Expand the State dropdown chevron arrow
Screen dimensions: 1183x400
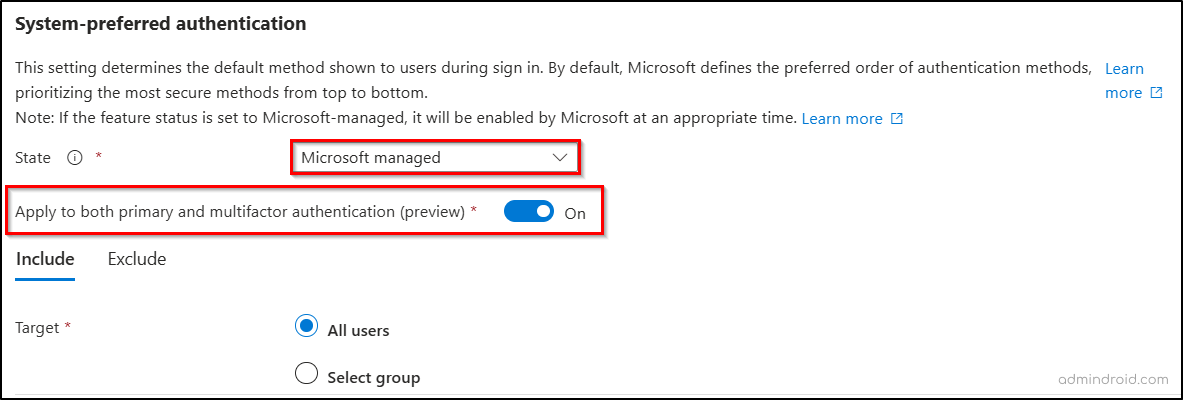tap(560, 157)
